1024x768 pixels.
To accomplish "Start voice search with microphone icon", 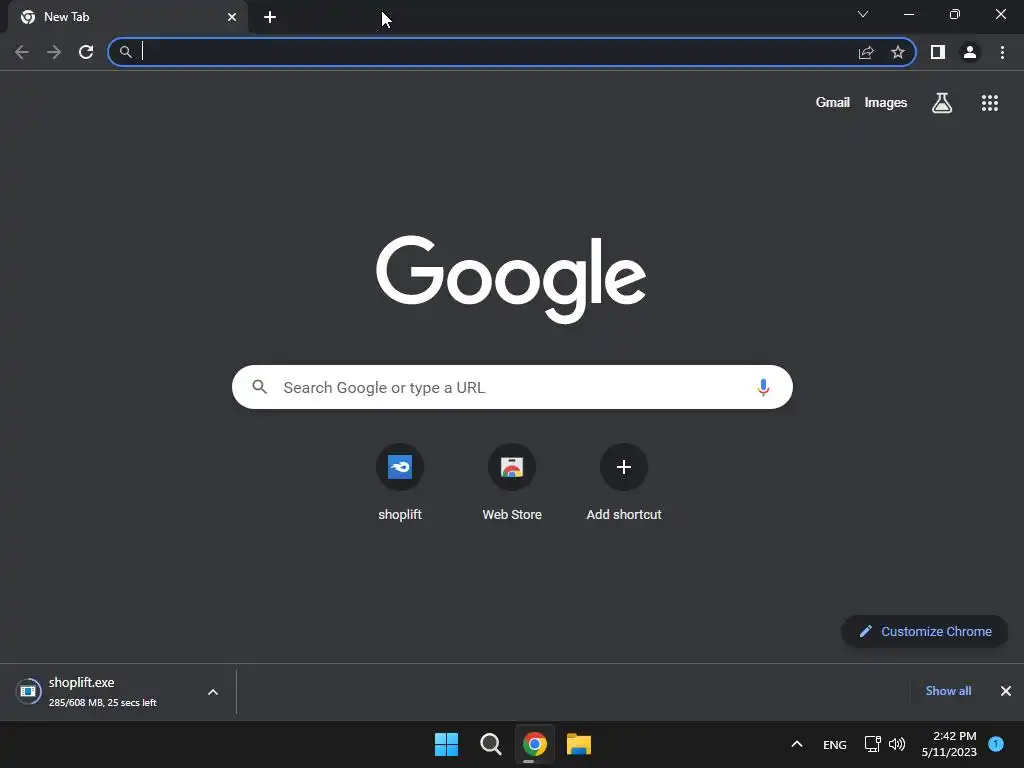I will coord(763,387).
